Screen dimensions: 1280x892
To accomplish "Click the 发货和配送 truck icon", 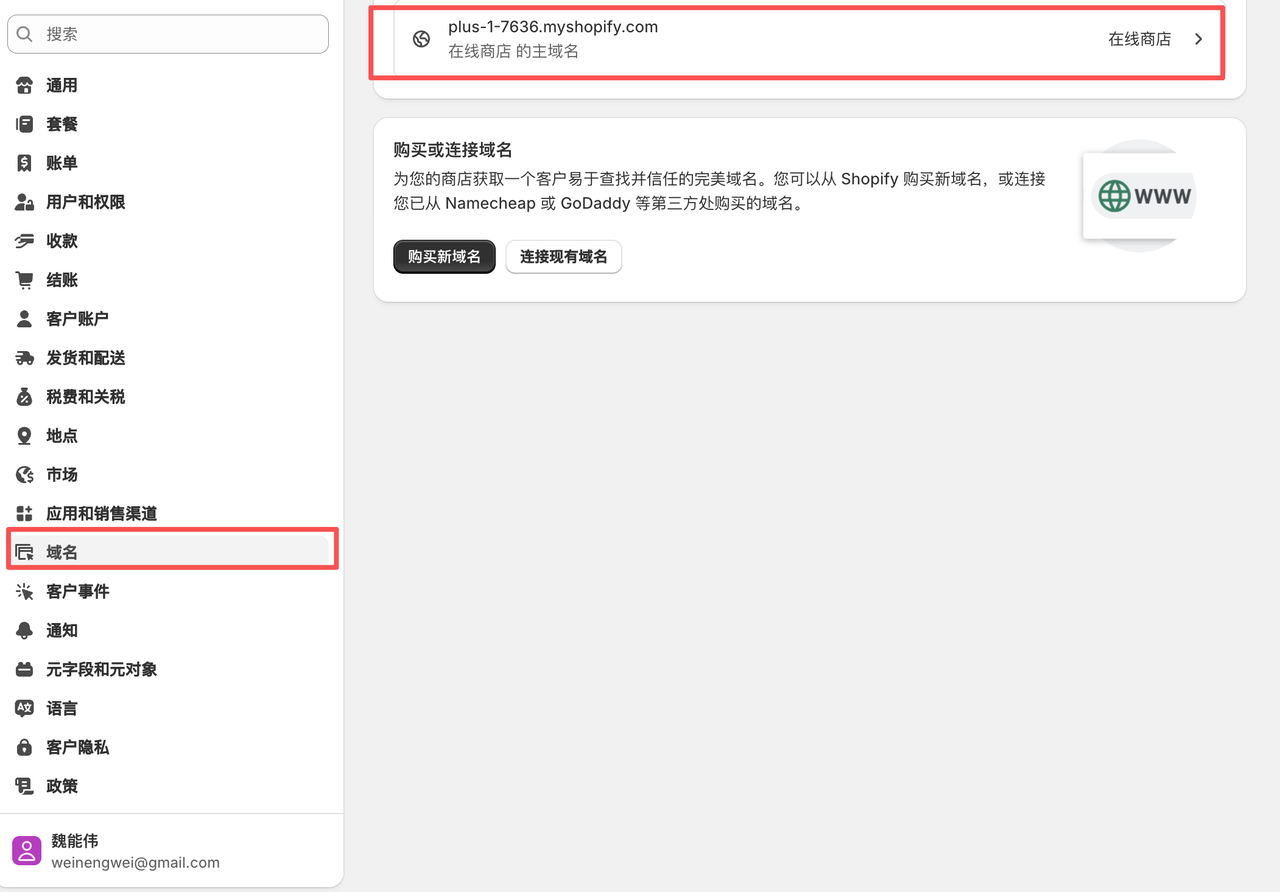I will tap(25, 358).
